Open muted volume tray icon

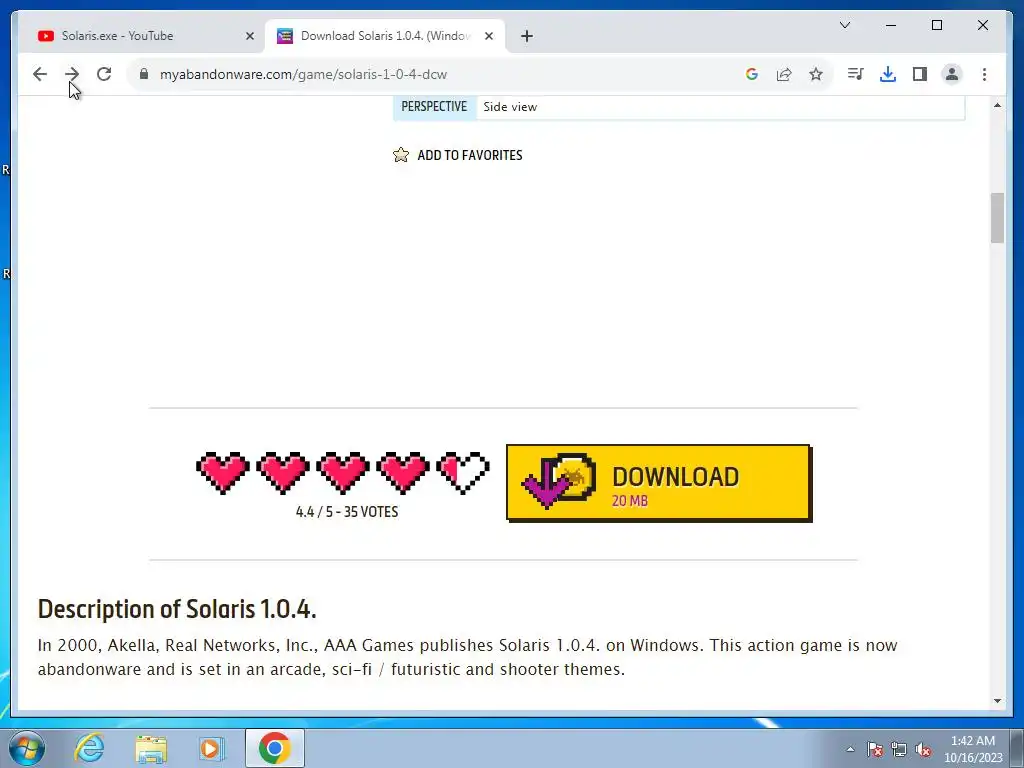pos(923,749)
